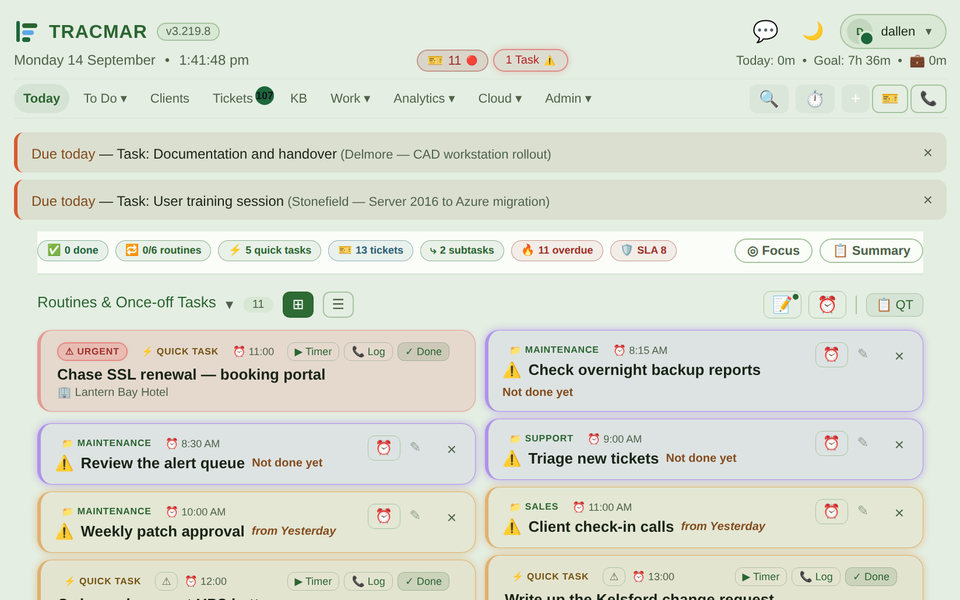Edit Triage new tickets pencil
Screen dimensions: 960x600
click(x=863, y=442)
